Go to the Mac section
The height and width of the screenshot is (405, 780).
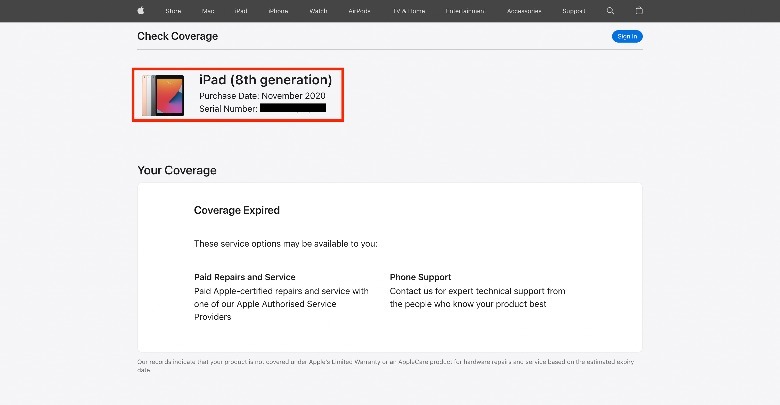pyautogui.click(x=208, y=11)
